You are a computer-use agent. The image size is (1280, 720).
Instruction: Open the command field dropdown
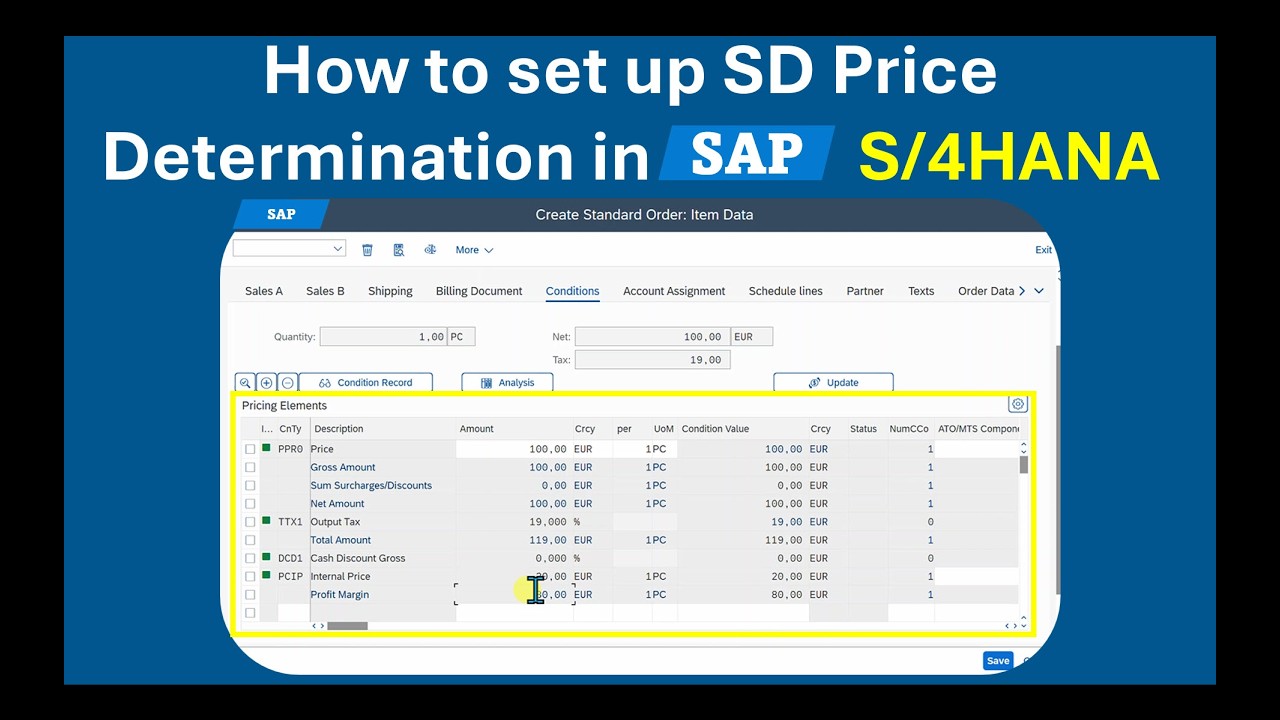(x=337, y=248)
